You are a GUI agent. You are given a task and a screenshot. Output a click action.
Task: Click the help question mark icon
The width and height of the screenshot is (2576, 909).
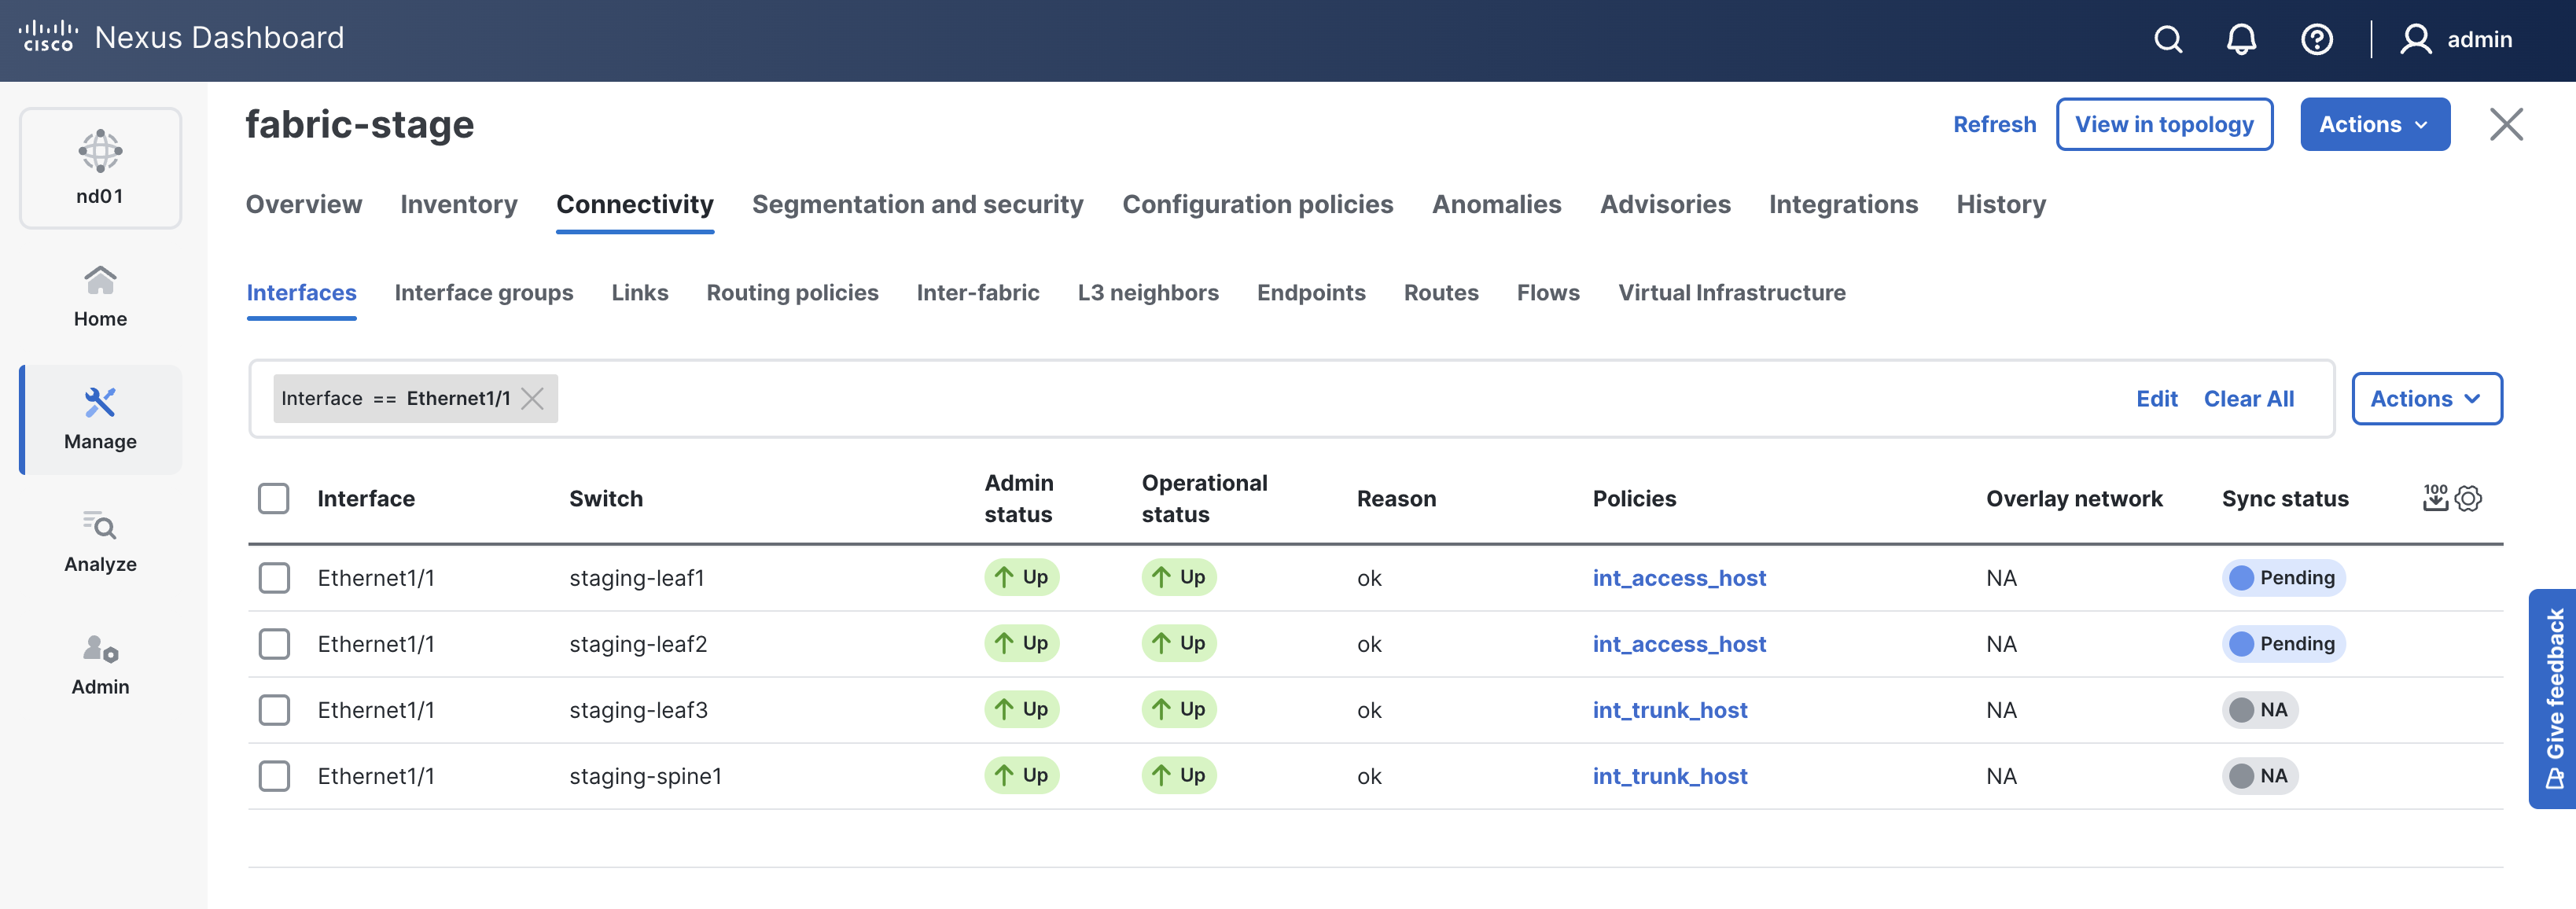pyautogui.click(x=2316, y=40)
